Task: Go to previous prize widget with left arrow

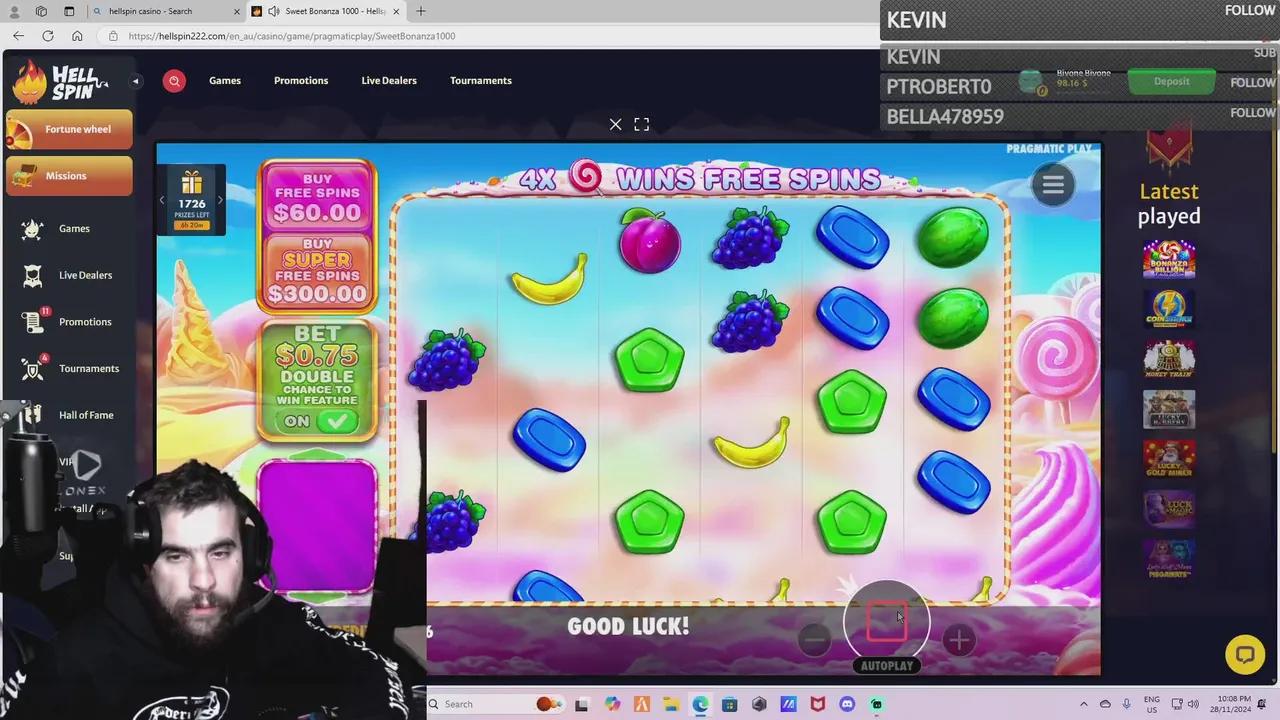Action: (162, 200)
